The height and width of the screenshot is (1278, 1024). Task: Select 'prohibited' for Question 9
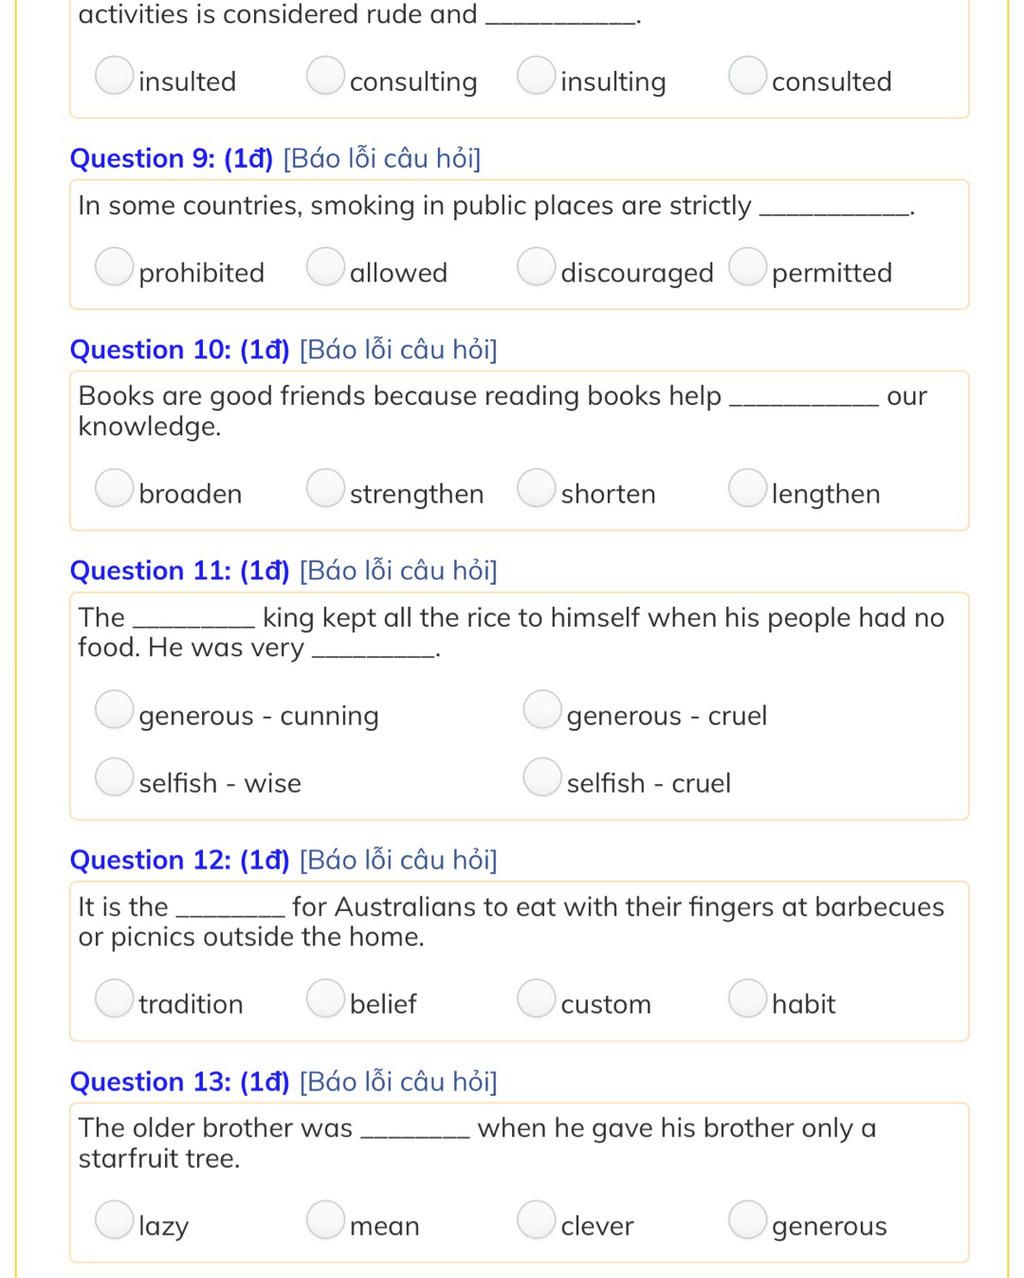pyautogui.click(x=114, y=267)
